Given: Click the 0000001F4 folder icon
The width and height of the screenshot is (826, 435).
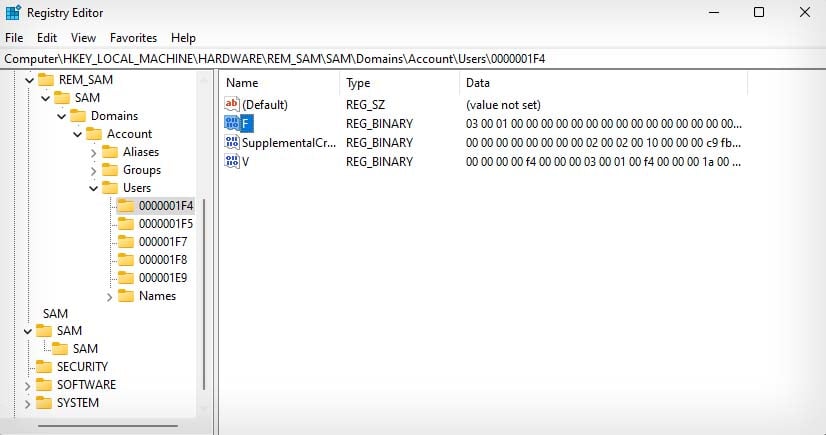Looking at the screenshot, I should tap(126, 206).
